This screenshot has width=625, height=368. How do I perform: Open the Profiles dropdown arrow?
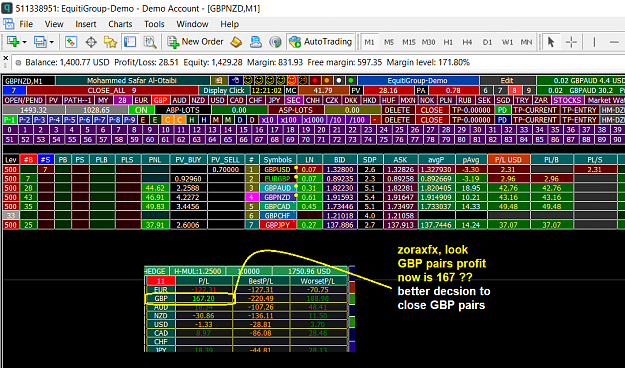tap(52, 42)
